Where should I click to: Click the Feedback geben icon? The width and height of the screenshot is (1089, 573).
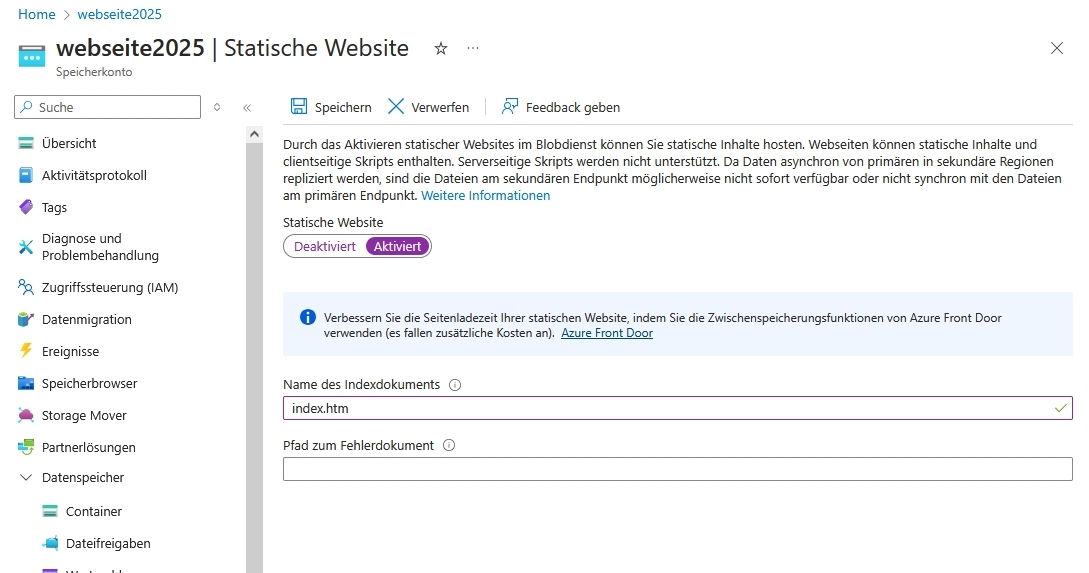[x=510, y=107]
